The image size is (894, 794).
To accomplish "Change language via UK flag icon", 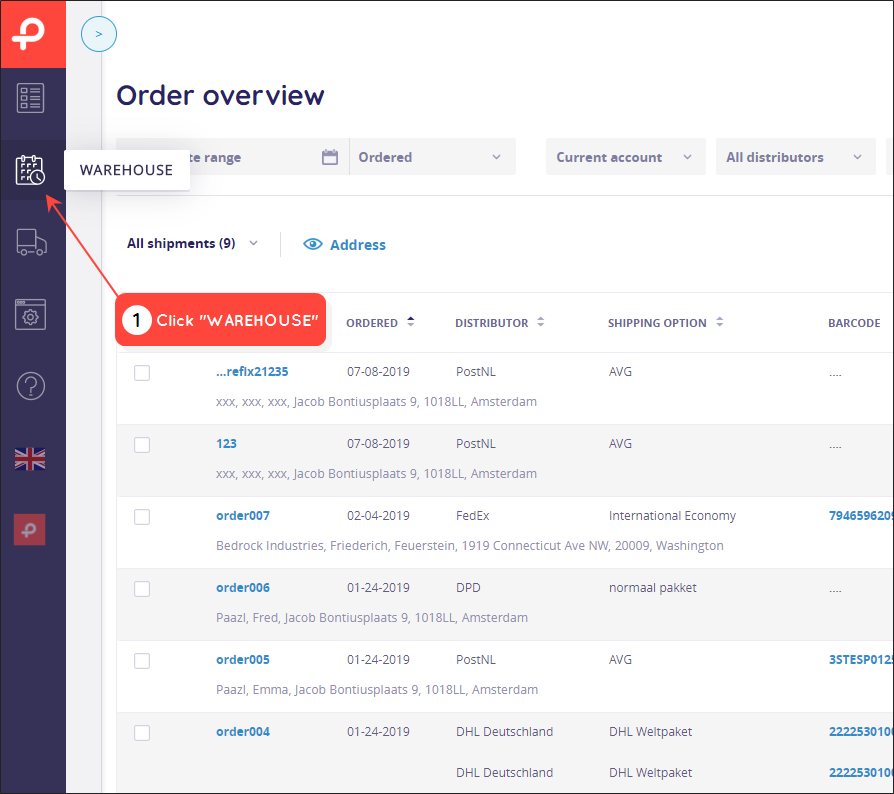I will point(30,459).
